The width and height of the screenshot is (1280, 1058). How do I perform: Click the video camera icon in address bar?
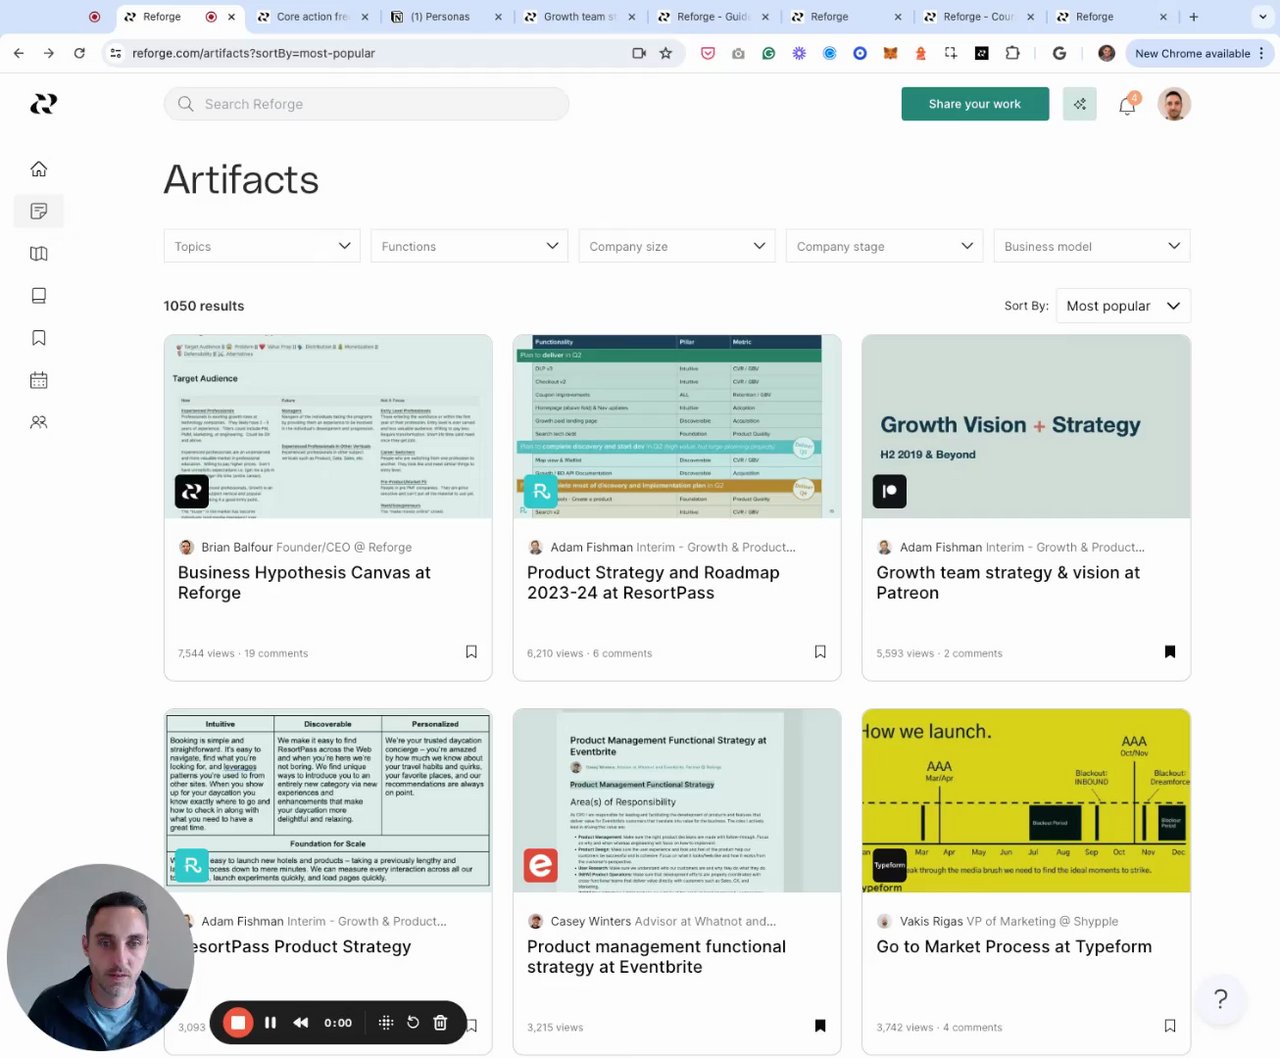pyautogui.click(x=639, y=53)
